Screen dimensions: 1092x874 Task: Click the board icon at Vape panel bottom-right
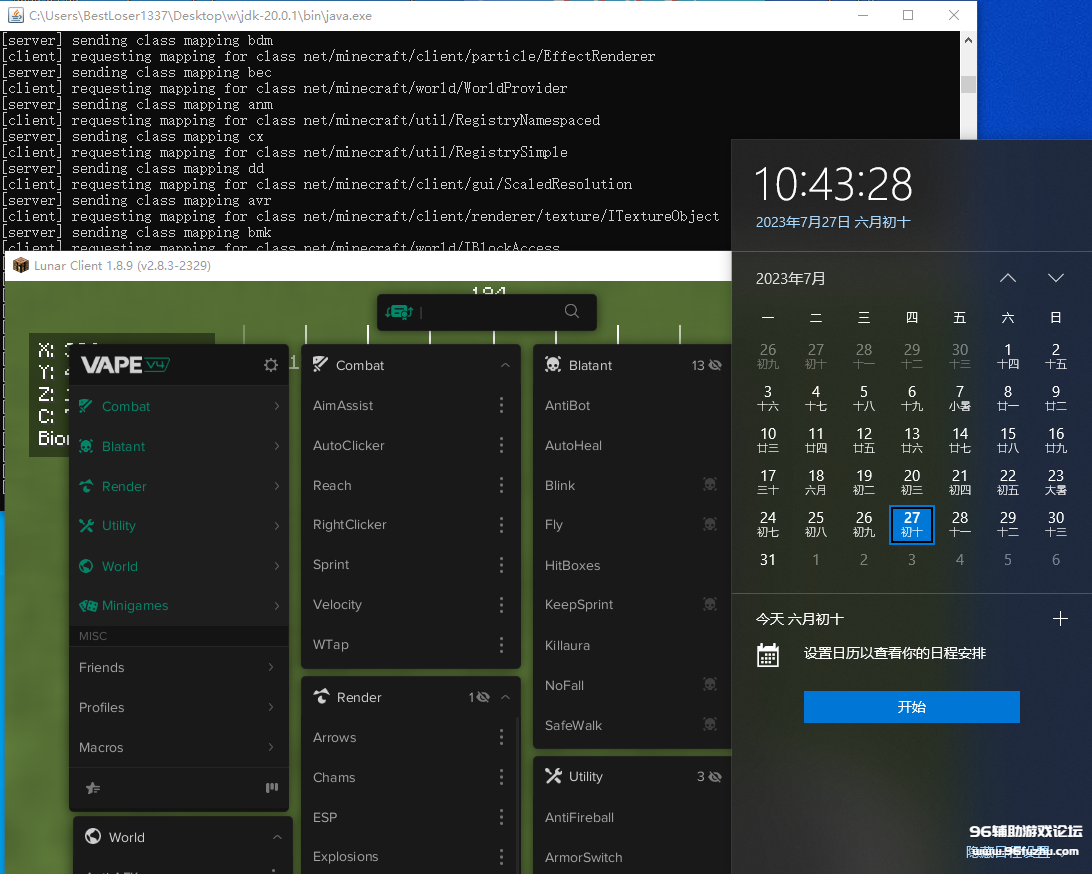point(271,788)
